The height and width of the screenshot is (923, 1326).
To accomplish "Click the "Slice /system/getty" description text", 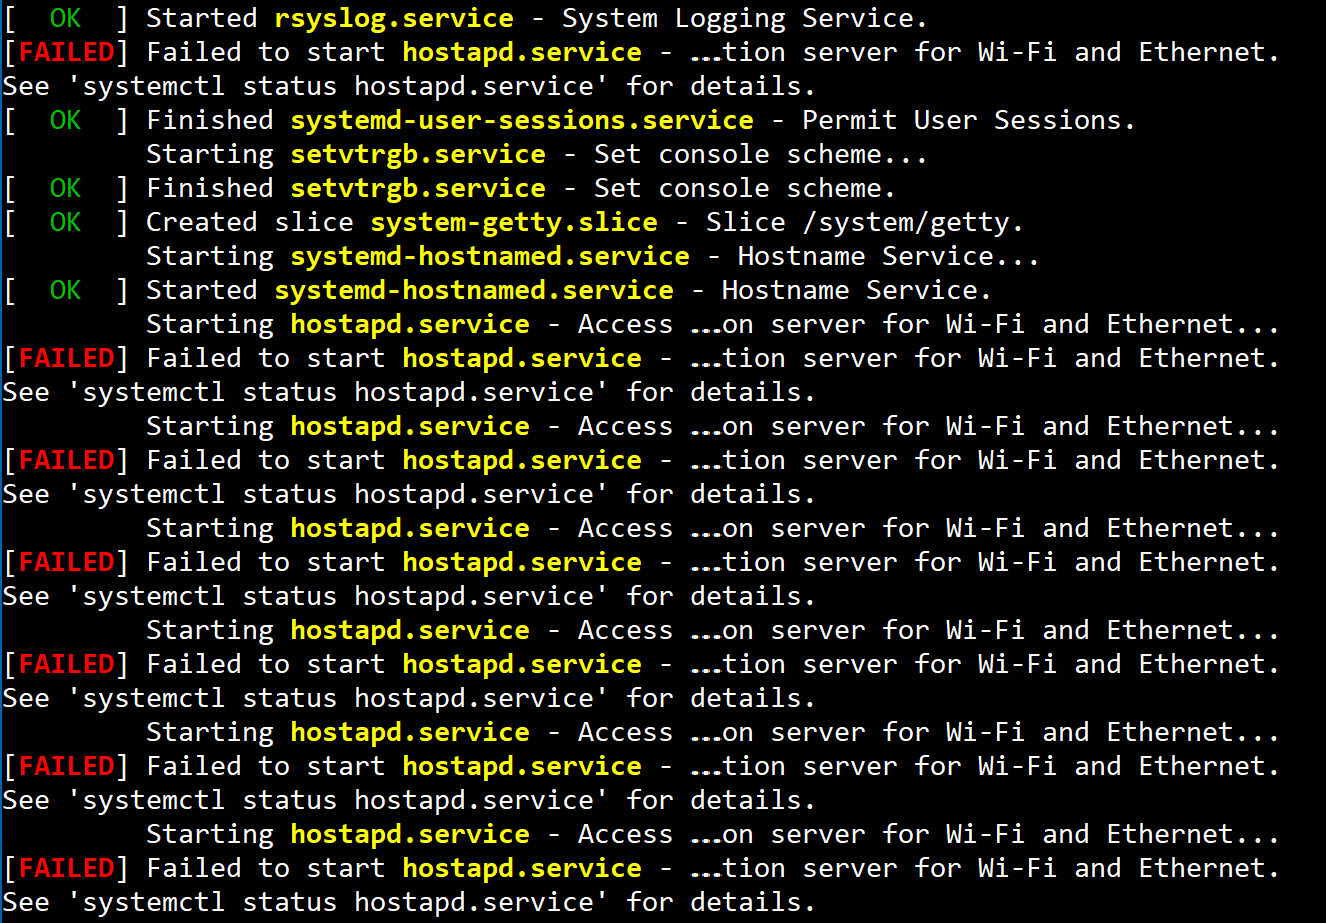I will tap(868, 222).
